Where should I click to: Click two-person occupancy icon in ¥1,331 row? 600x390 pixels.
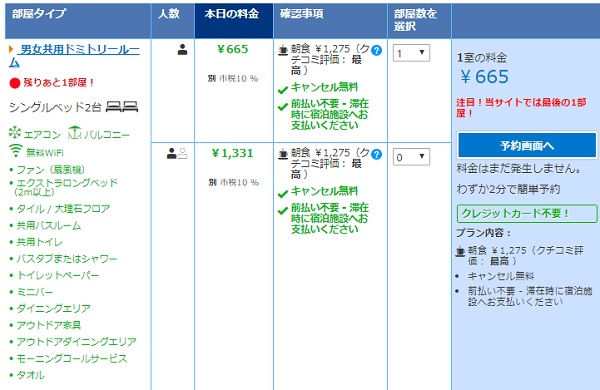177,153
